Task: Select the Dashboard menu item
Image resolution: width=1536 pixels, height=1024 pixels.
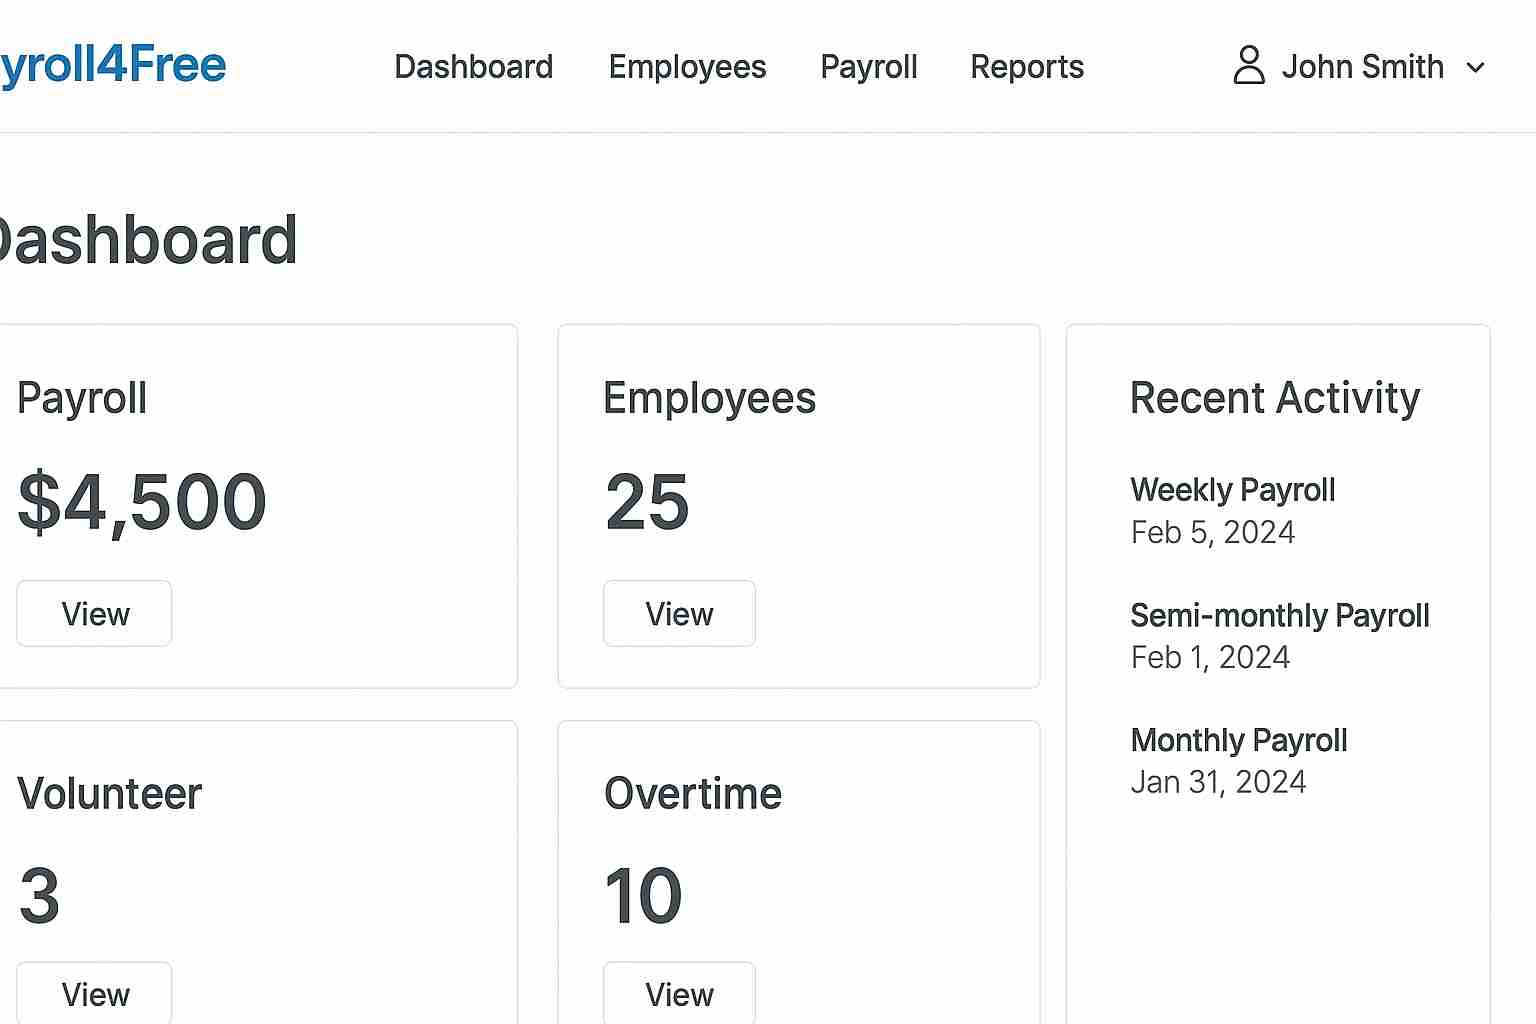Action: 474,67
